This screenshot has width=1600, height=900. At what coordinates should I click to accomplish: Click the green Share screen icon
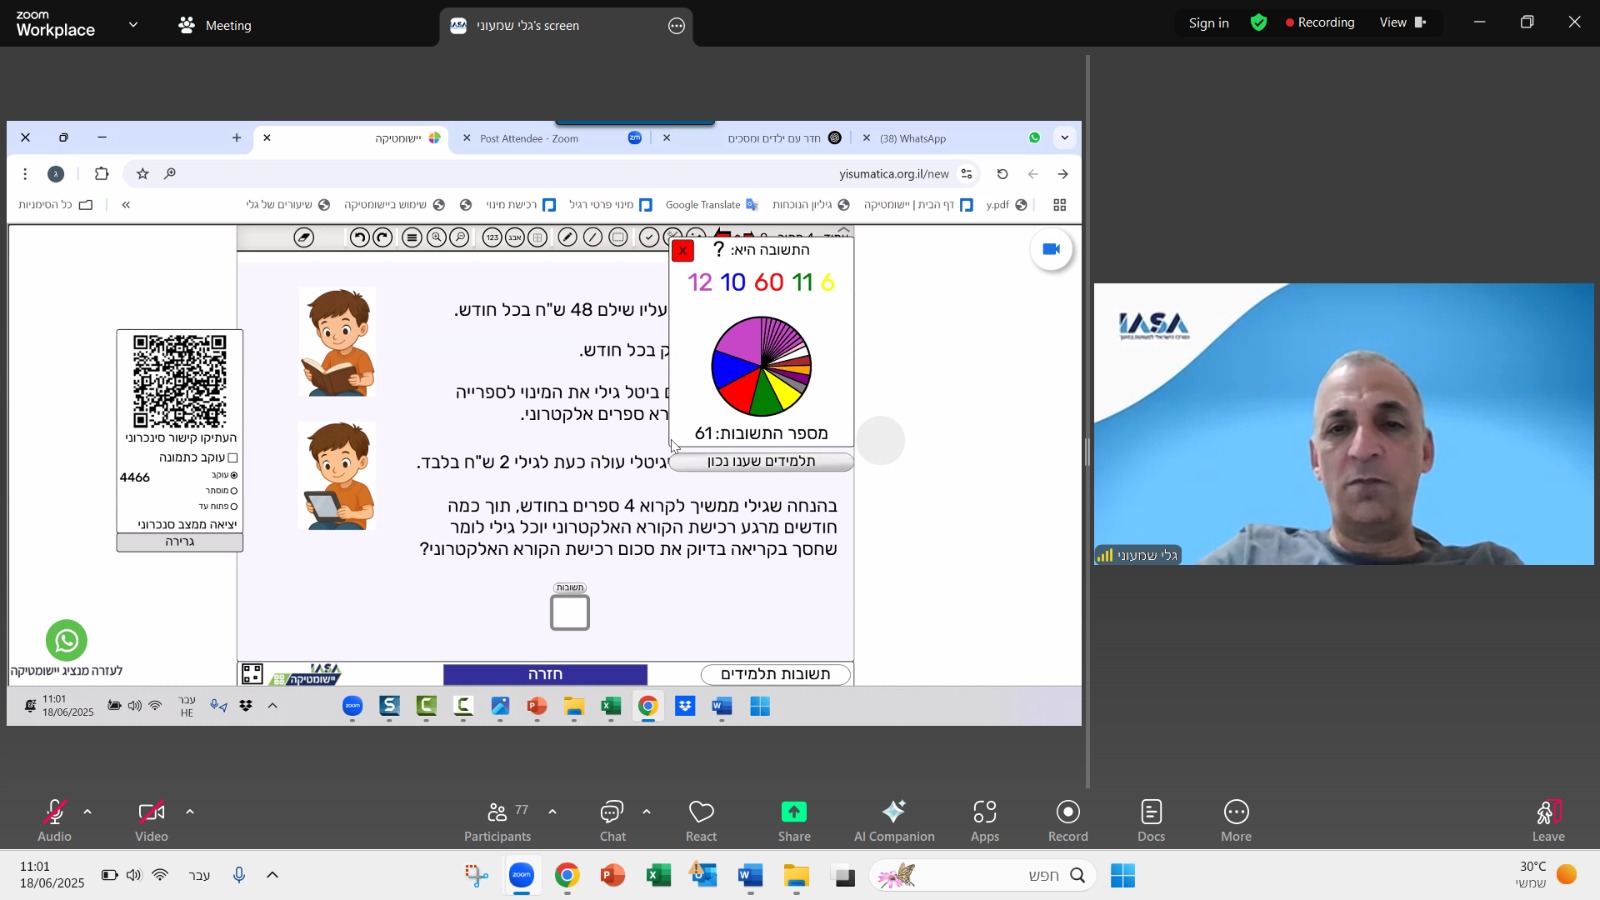point(794,812)
